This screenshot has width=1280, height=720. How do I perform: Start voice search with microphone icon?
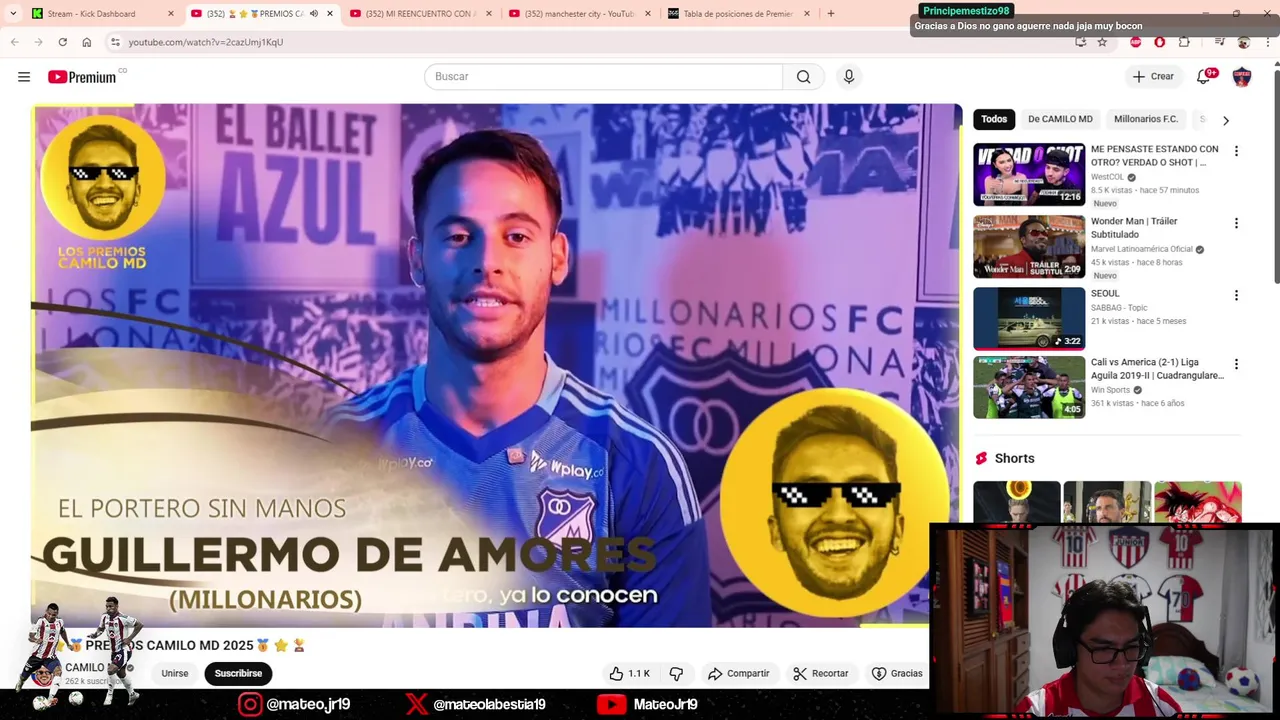pos(849,77)
